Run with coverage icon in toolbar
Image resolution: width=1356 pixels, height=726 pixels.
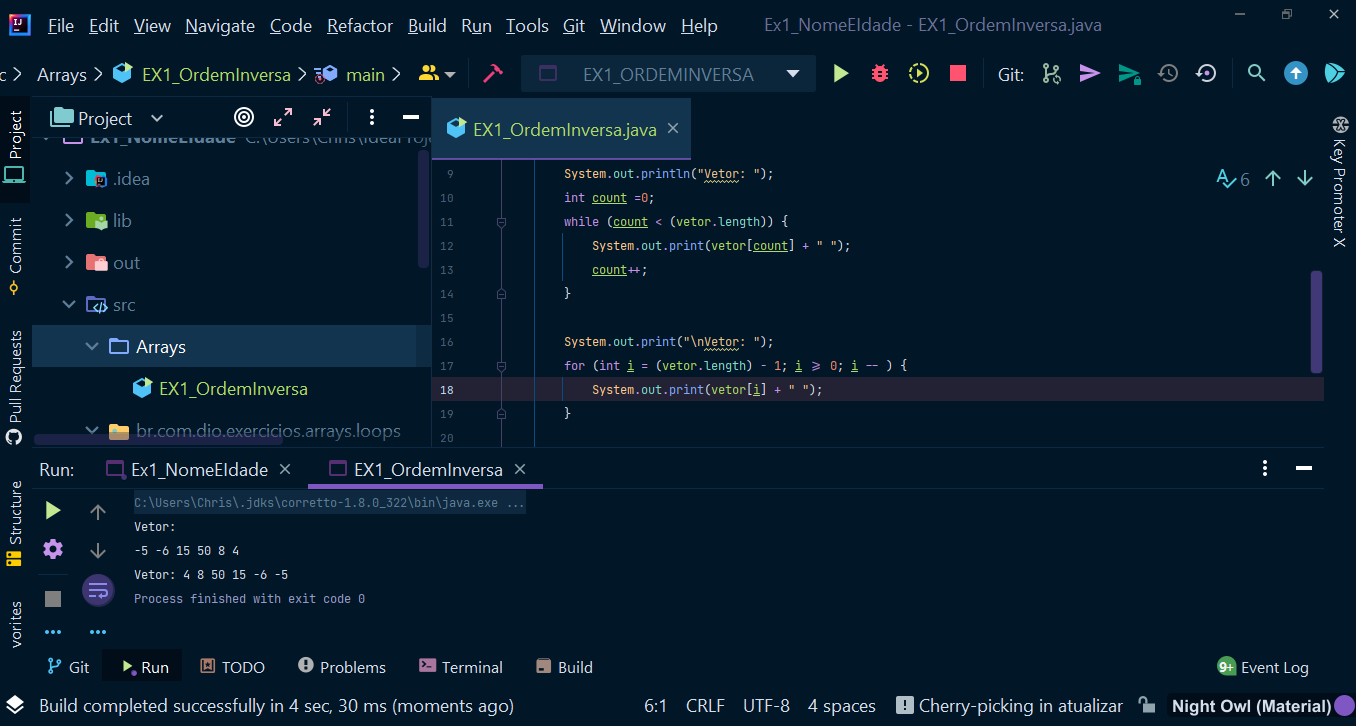click(x=919, y=73)
